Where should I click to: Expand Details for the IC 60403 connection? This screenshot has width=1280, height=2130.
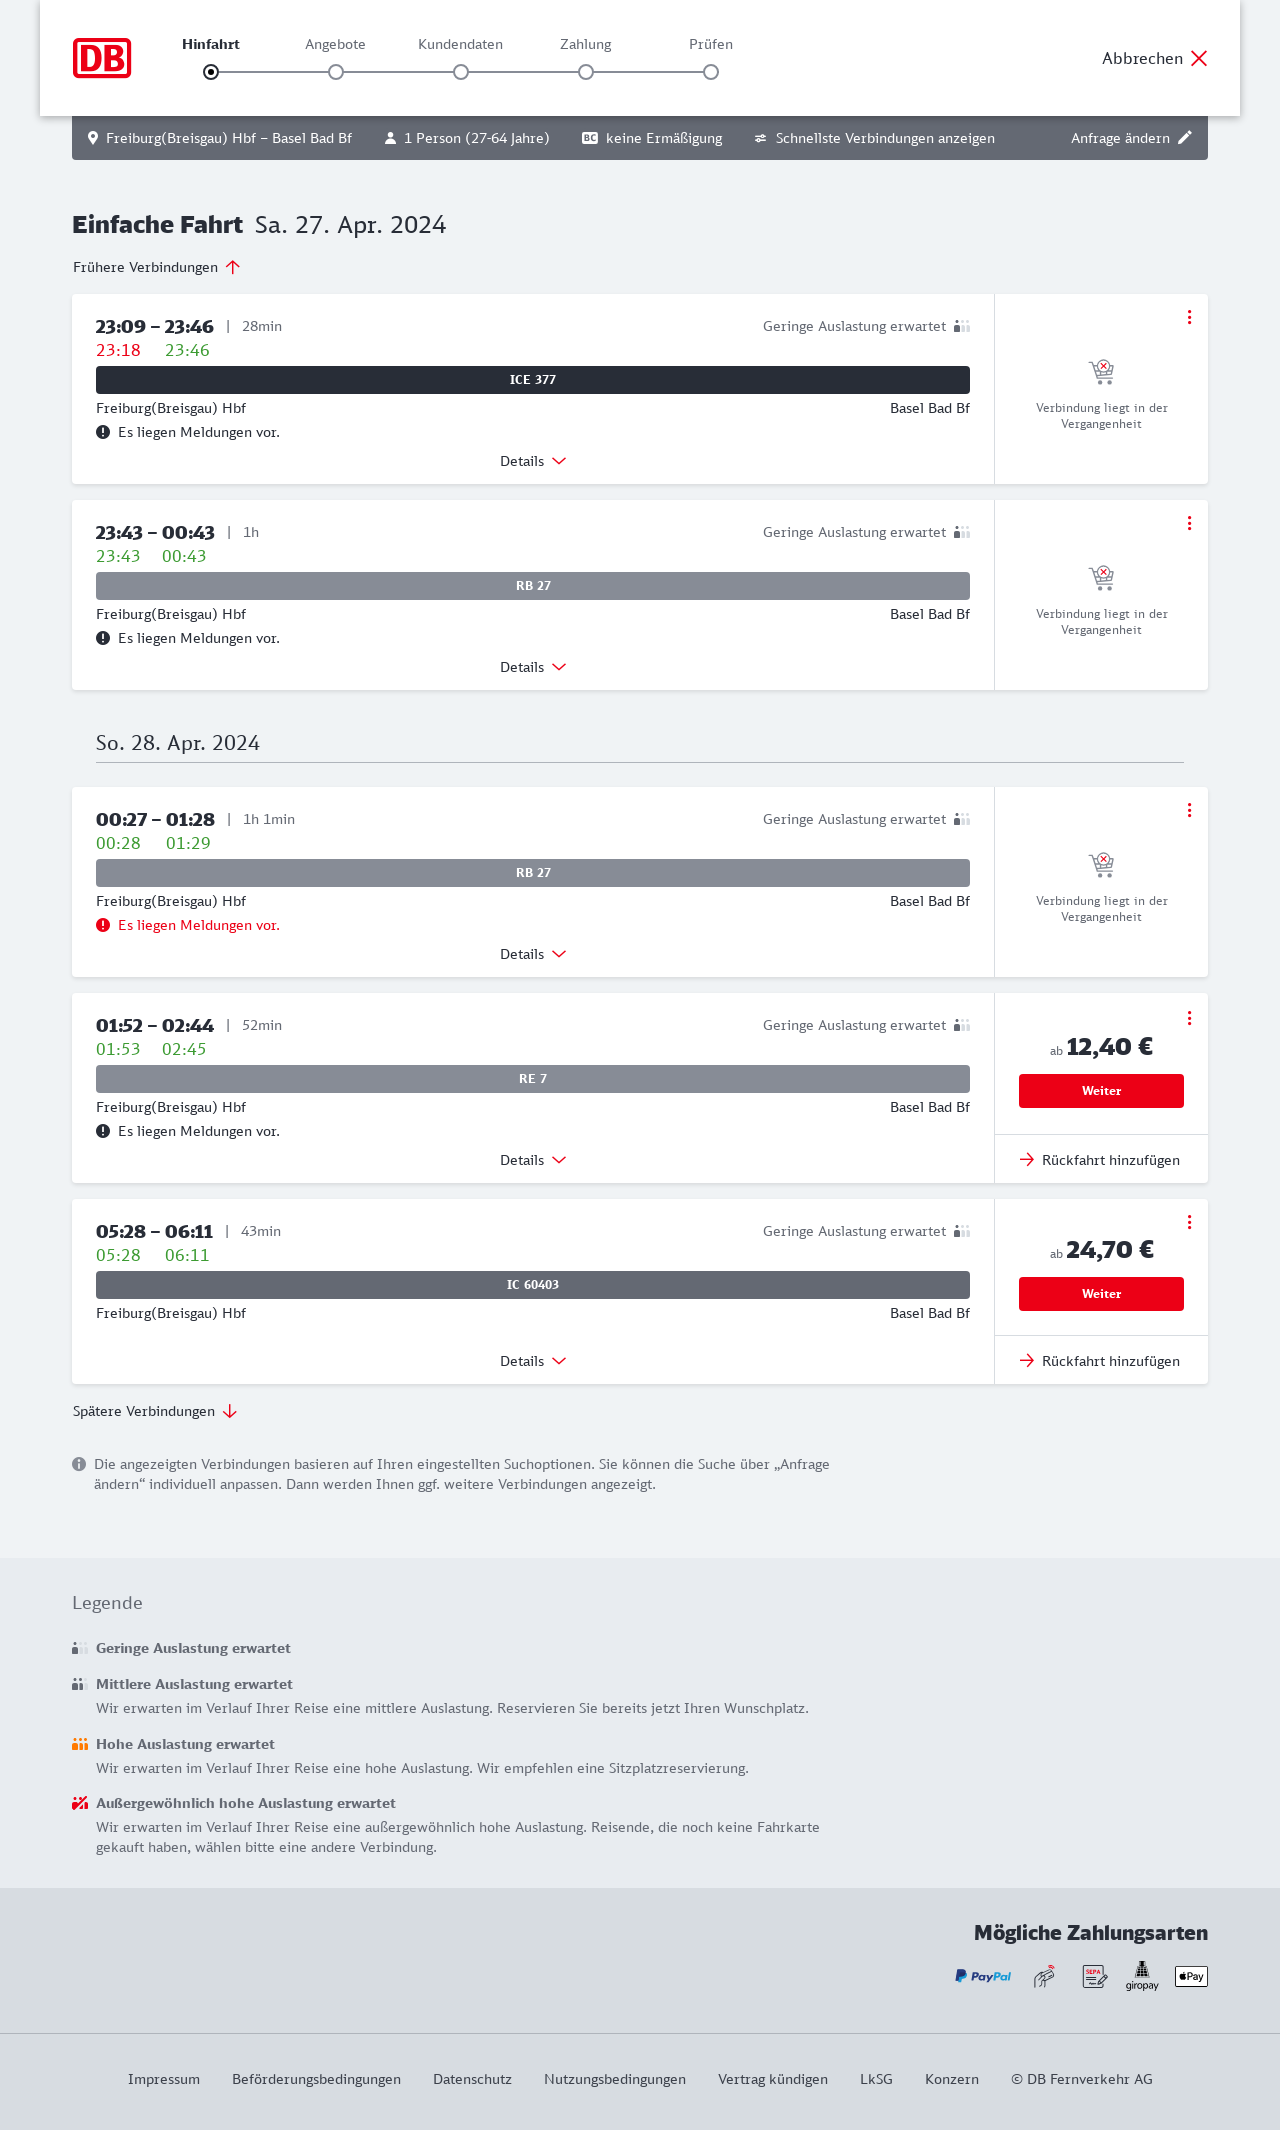pyautogui.click(x=533, y=1361)
